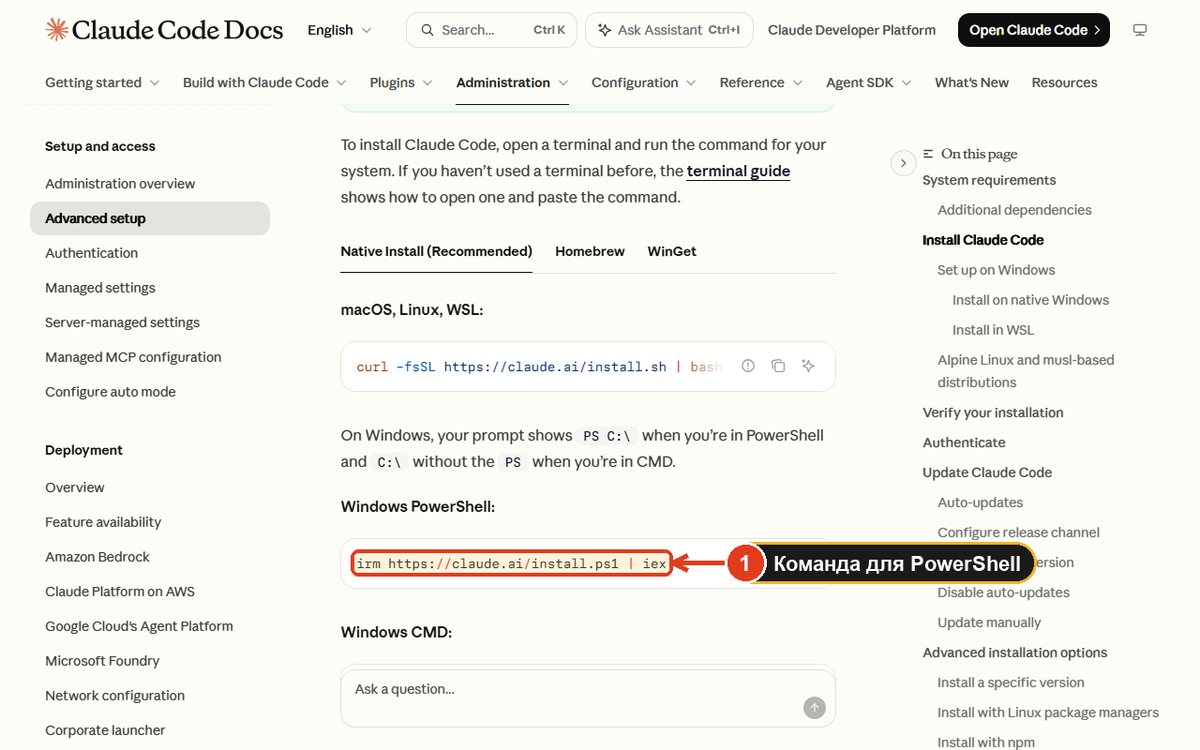
Task: Jump to Install on native Windows
Action: (x=1030, y=300)
